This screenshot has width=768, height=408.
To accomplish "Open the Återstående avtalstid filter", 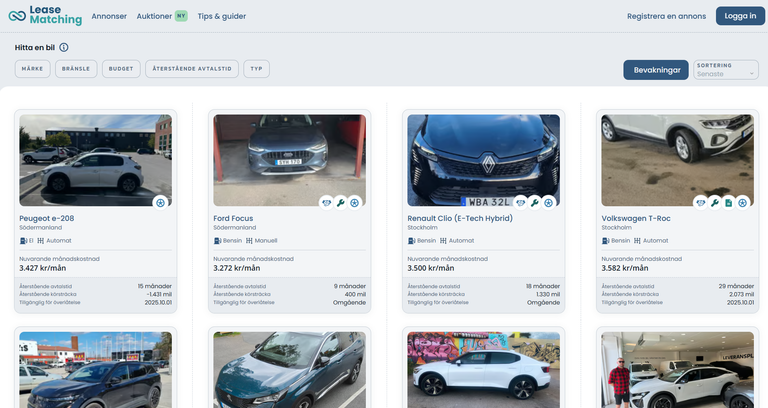I will (x=192, y=69).
